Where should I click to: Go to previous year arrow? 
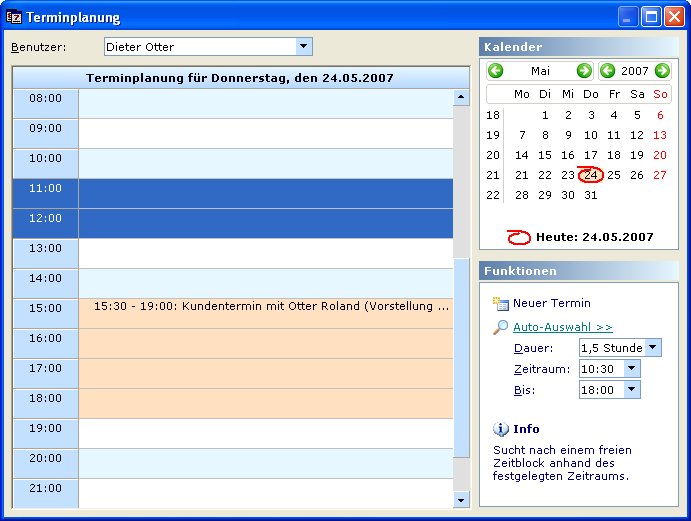pos(607,71)
